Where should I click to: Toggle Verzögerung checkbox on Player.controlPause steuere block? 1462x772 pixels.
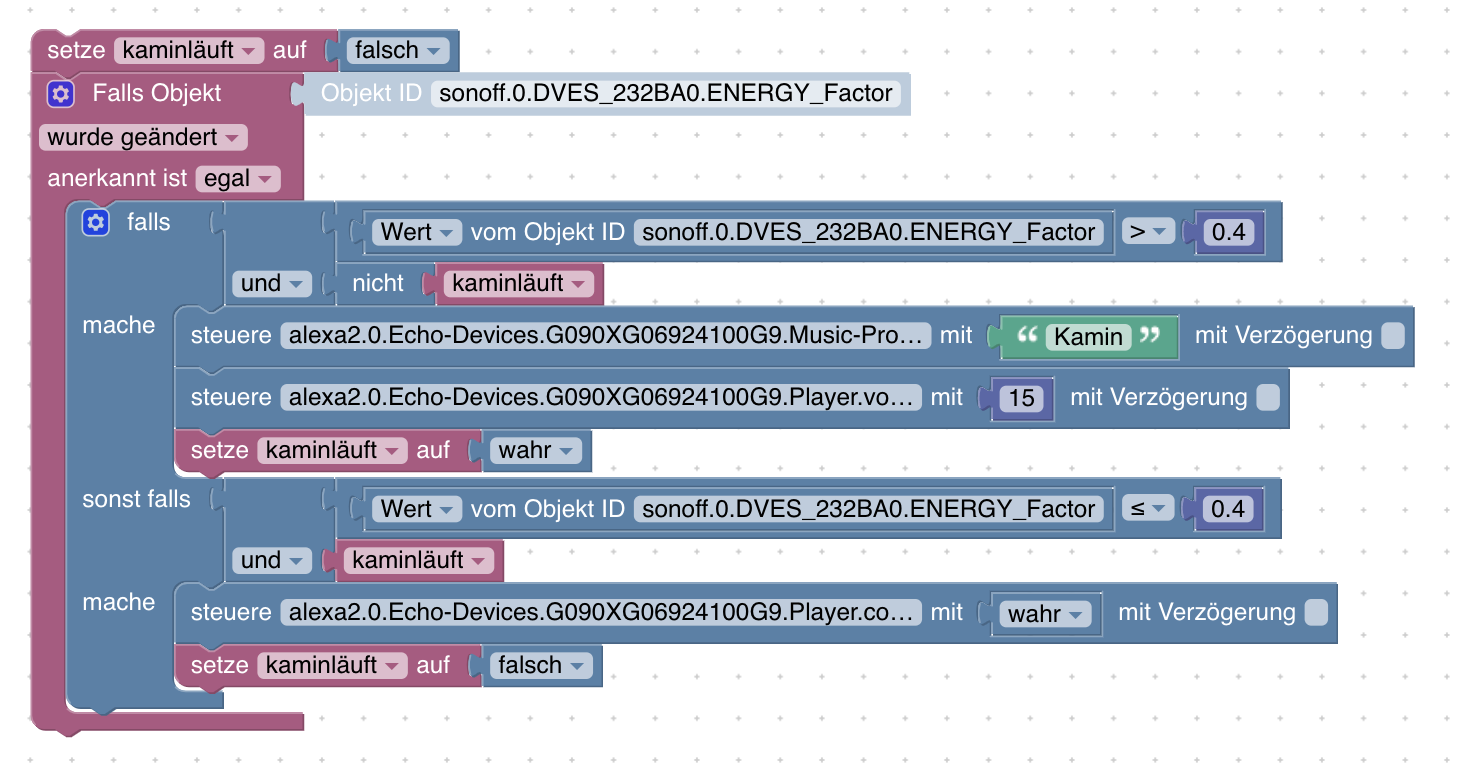point(1316,613)
